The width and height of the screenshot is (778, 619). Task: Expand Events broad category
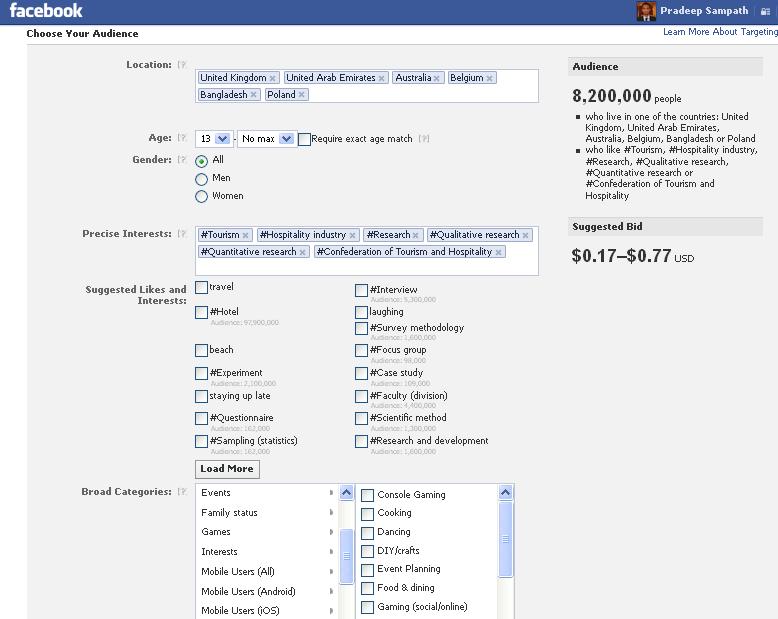point(266,493)
